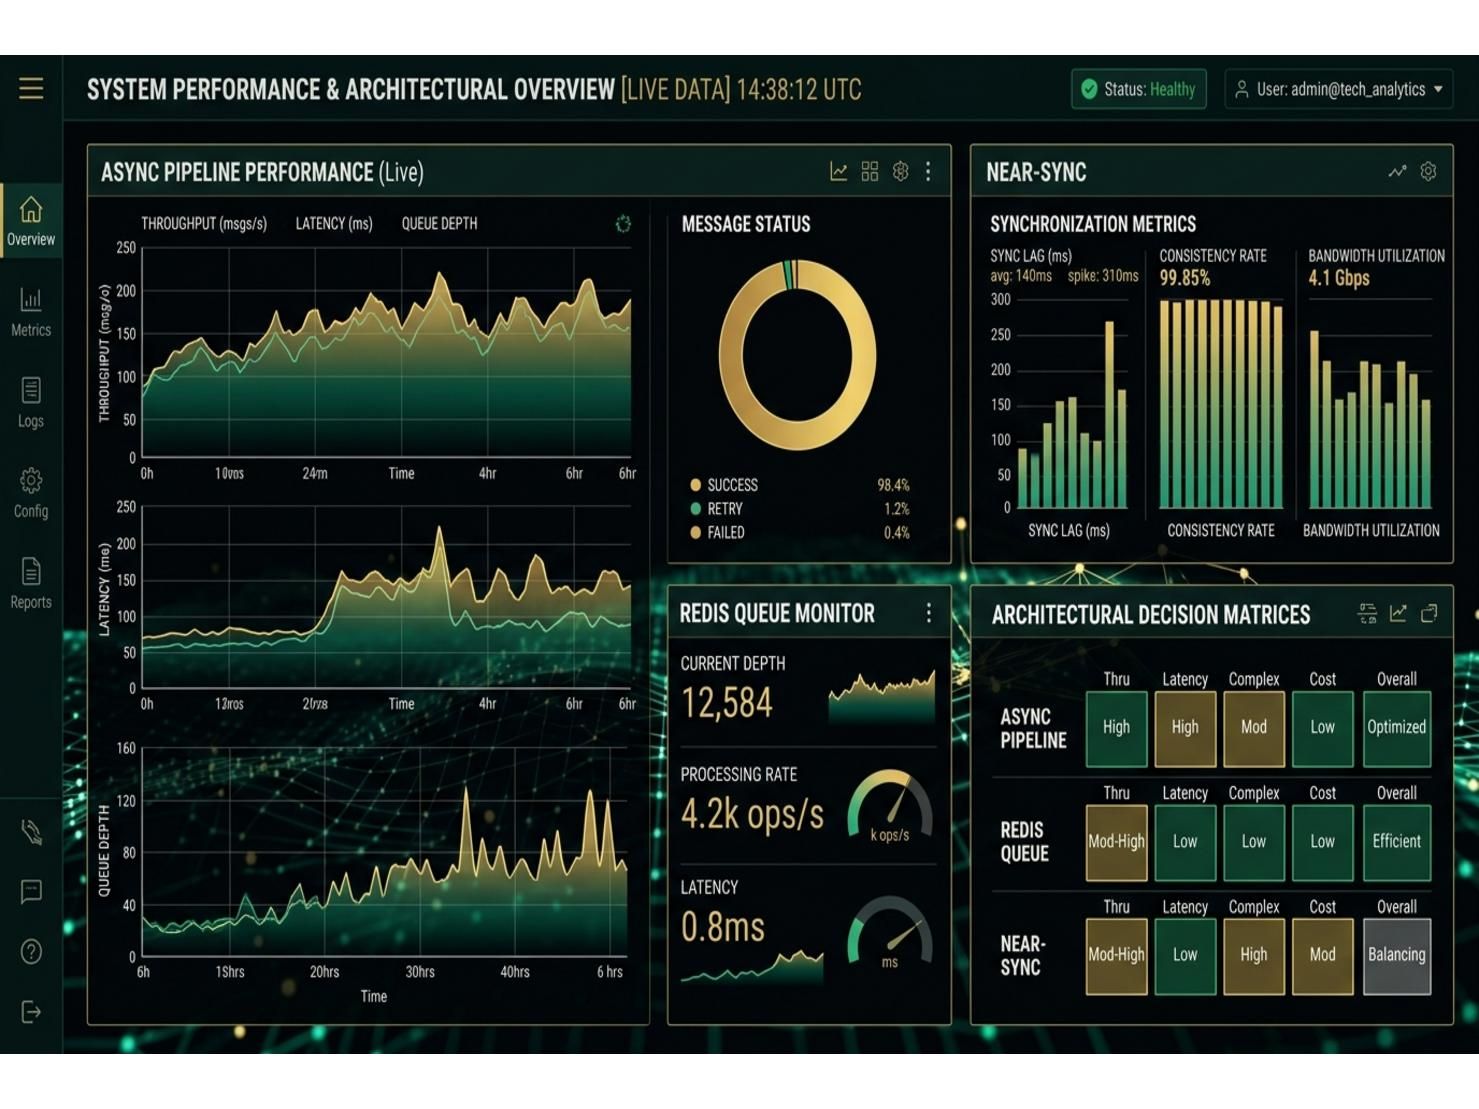Expand the user admin@tech_analytics dropdown
This screenshot has width=1479, height=1109.
pos(1340,89)
